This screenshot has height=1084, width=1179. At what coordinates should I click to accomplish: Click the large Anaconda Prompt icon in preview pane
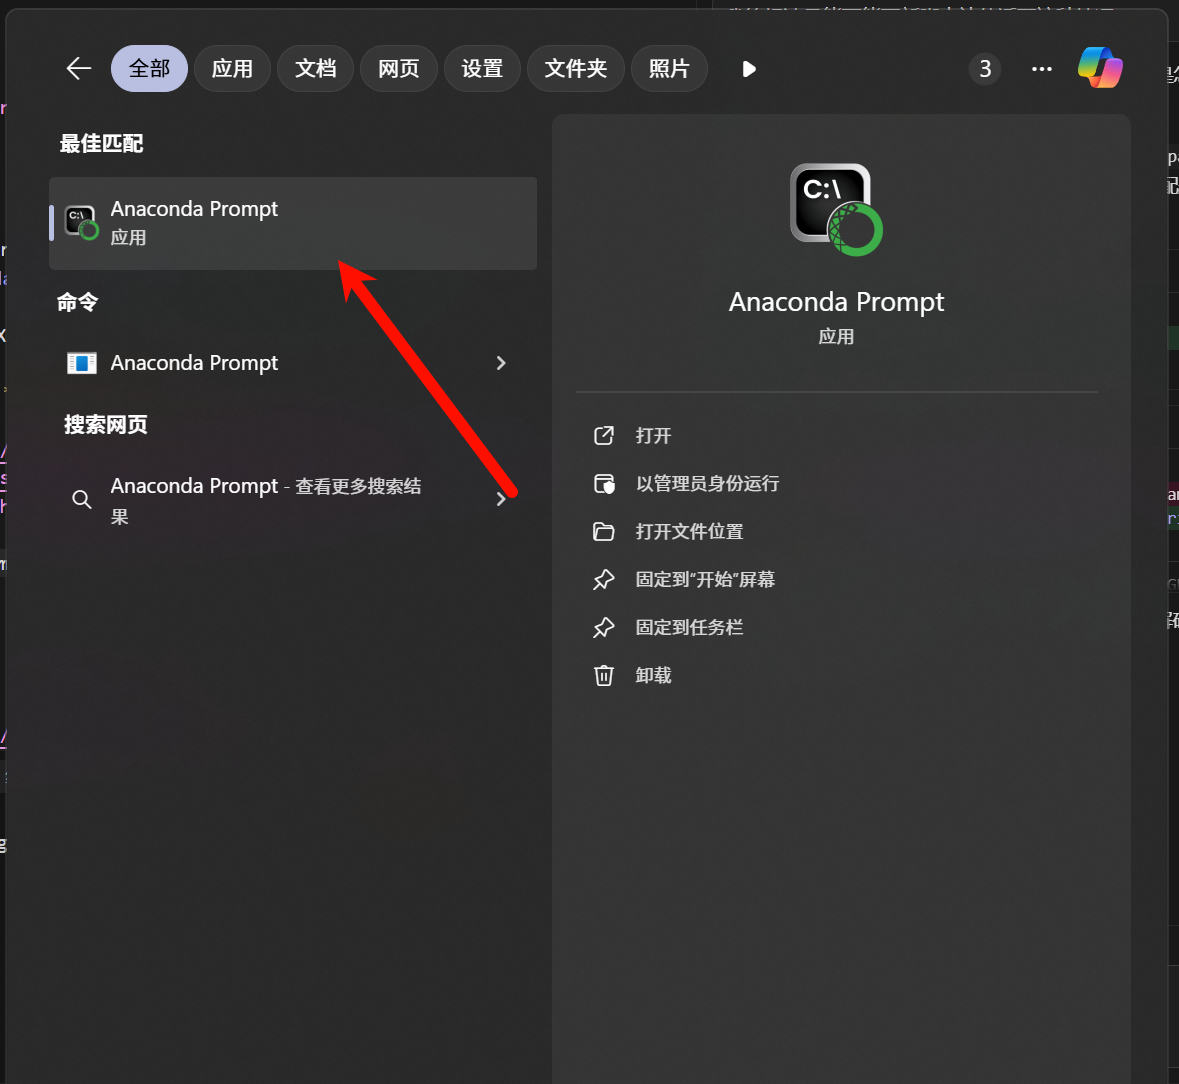click(x=836, y=209)
